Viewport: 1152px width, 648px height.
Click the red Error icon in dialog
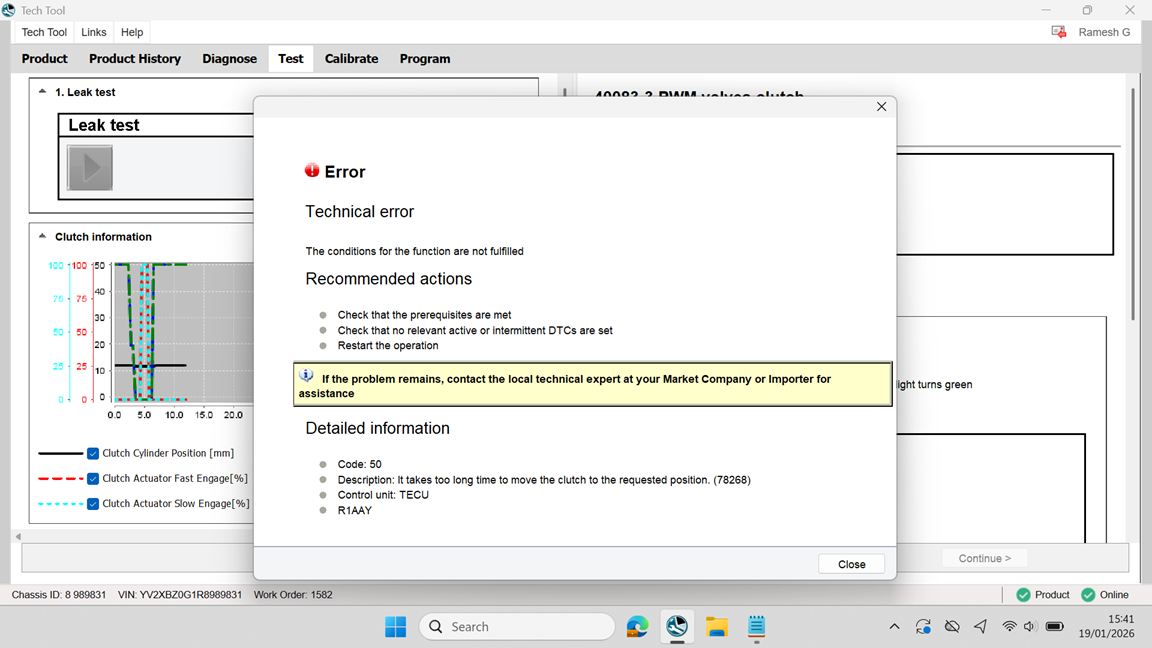pos(312,170)
